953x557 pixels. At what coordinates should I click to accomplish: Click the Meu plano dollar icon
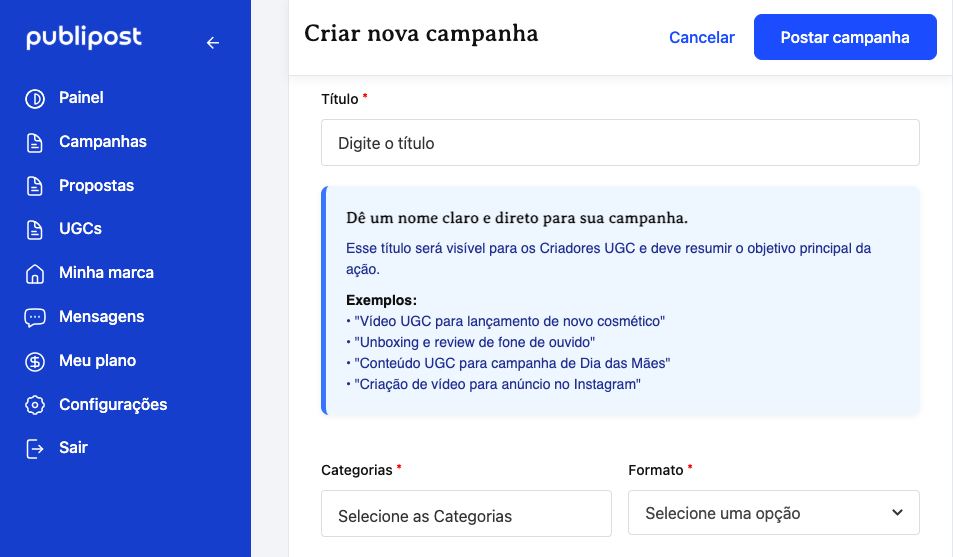(x=35, y=361)
